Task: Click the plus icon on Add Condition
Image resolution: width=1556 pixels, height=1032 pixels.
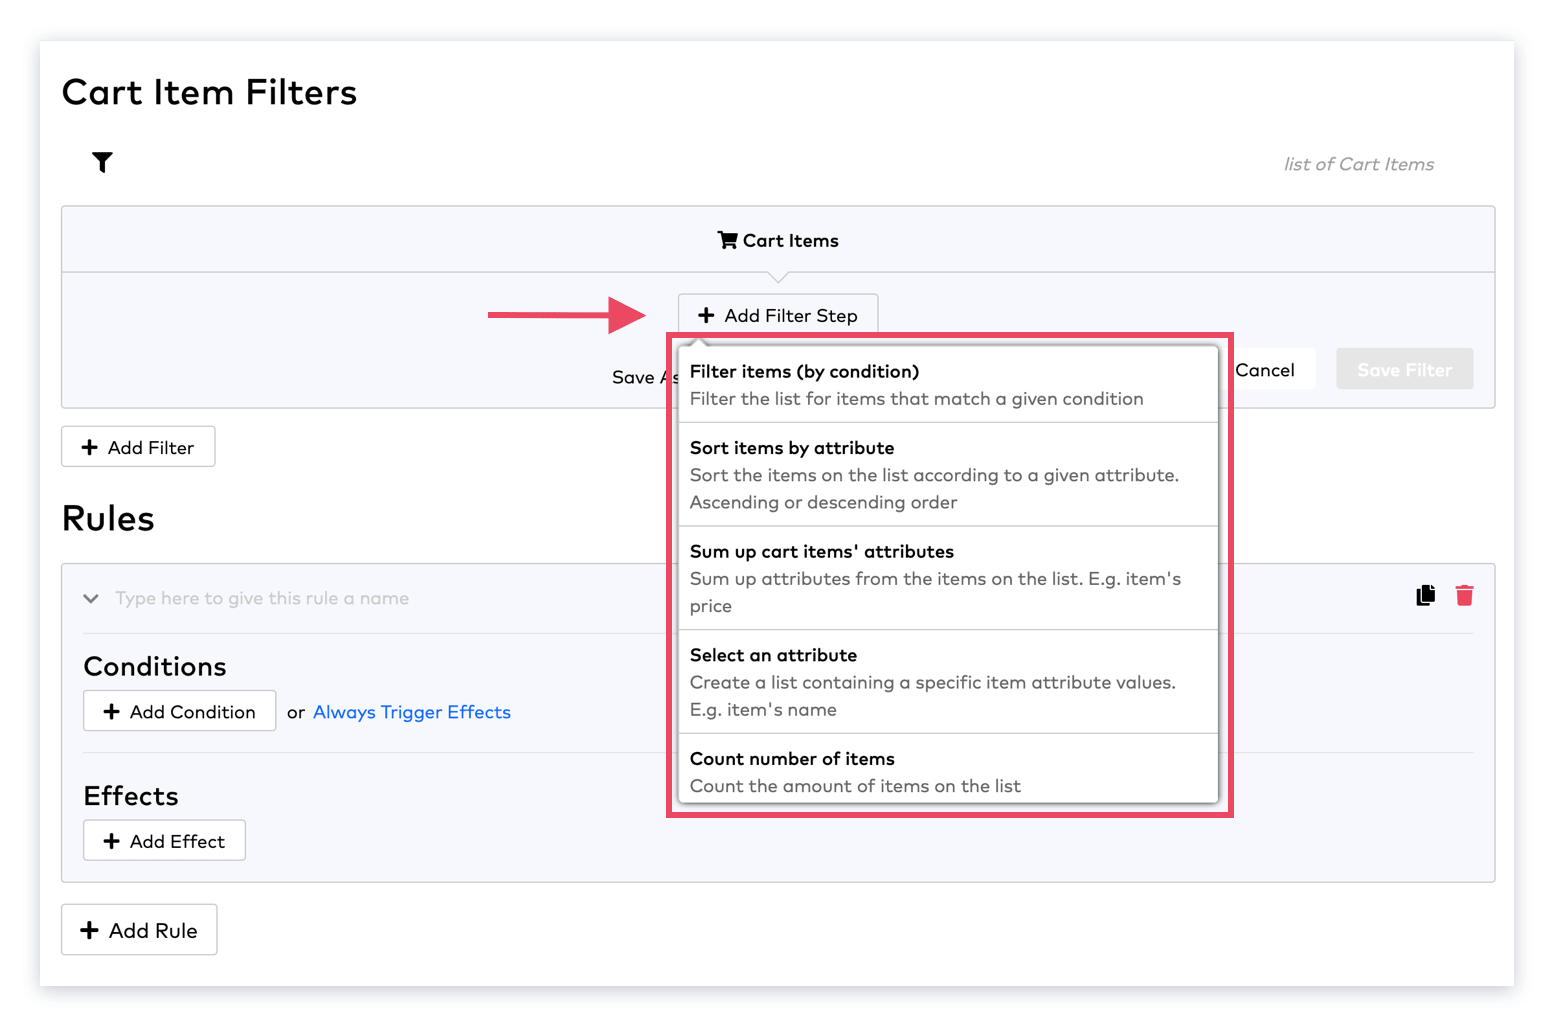Action: [112, 711]
